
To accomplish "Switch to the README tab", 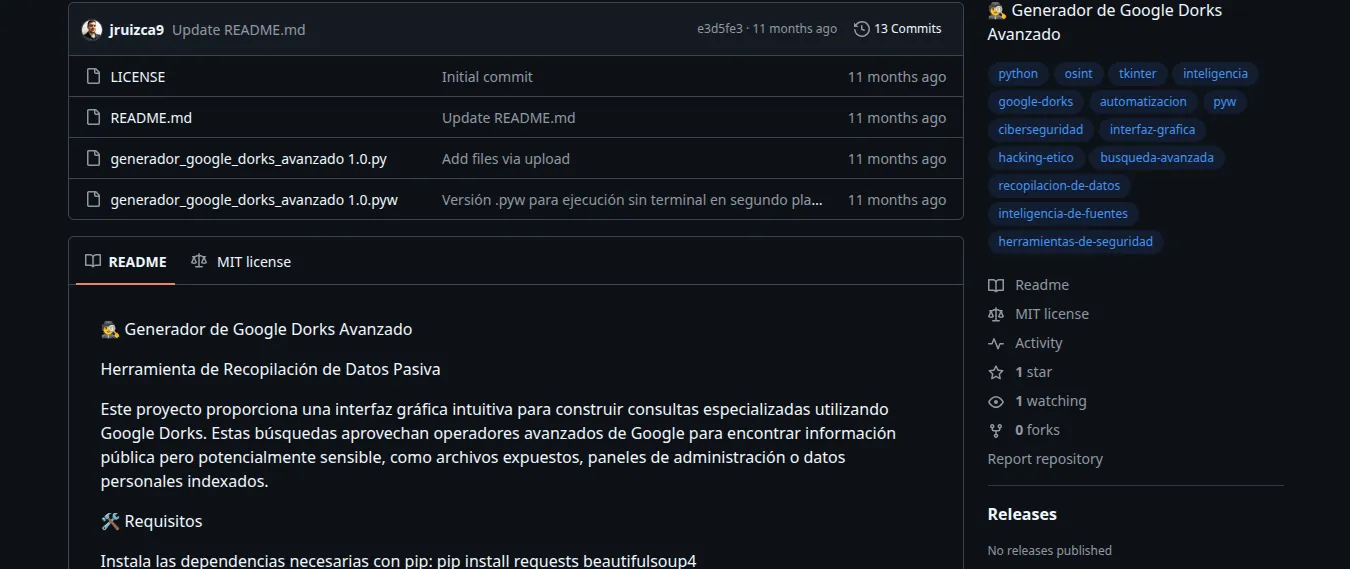I will [125, 262].
